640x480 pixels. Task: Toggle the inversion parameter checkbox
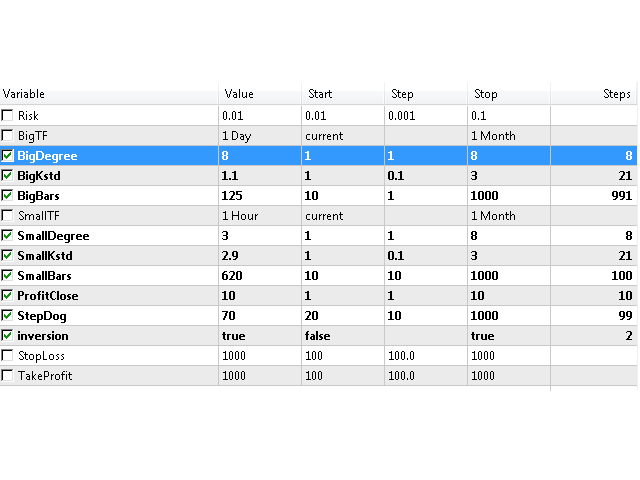coord(8,336)
